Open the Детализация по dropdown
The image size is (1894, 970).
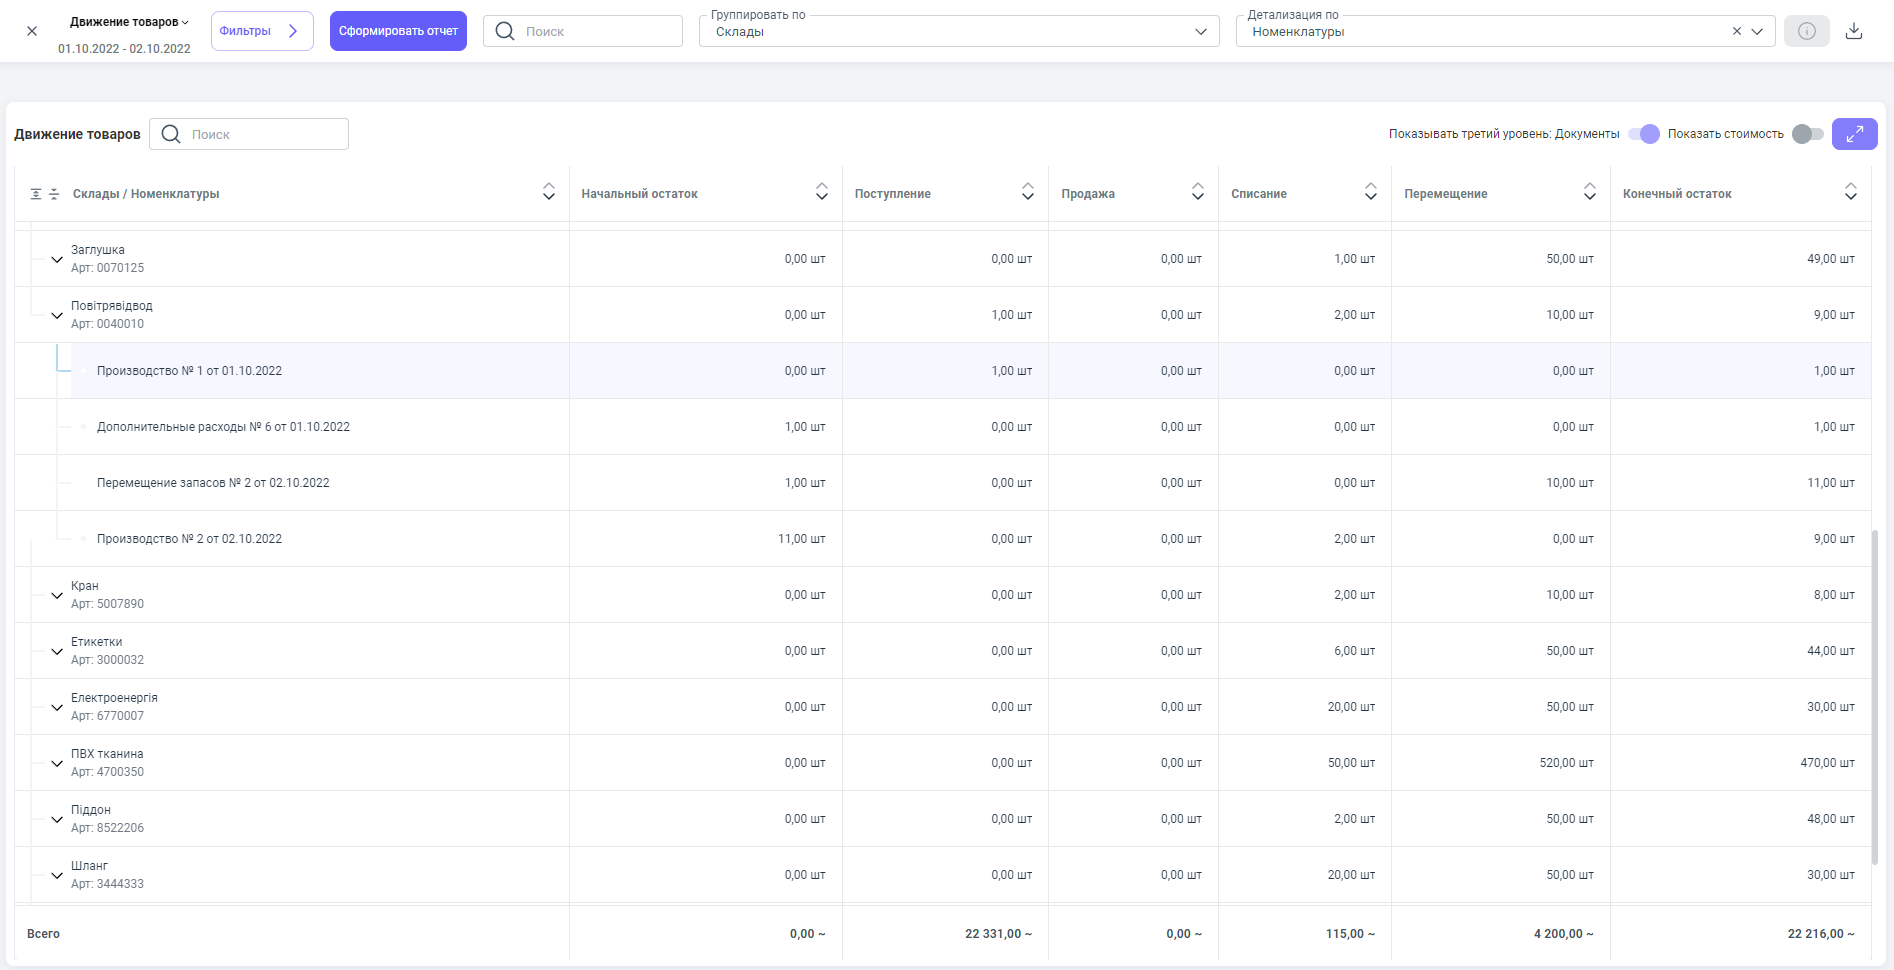1757,31
